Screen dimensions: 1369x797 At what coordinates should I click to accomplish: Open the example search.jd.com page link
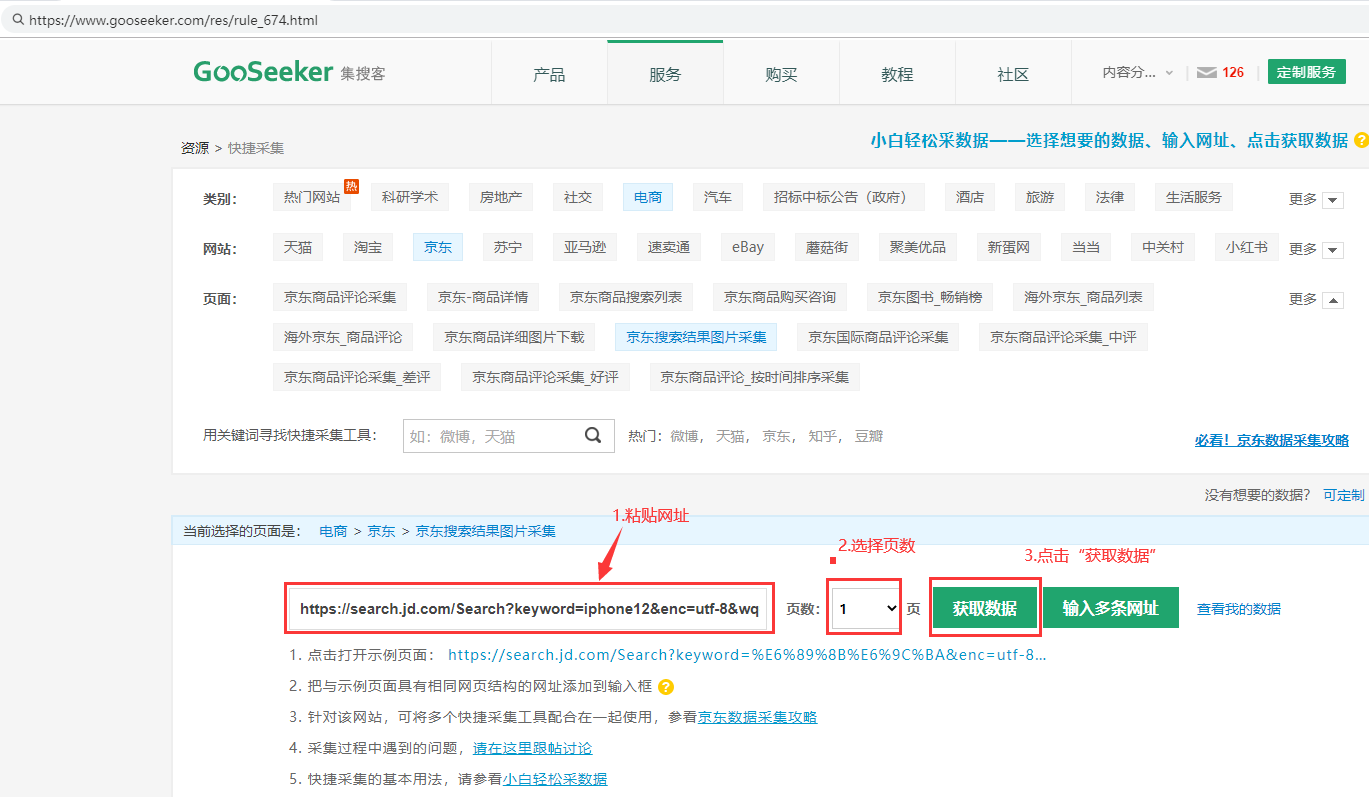747,655
